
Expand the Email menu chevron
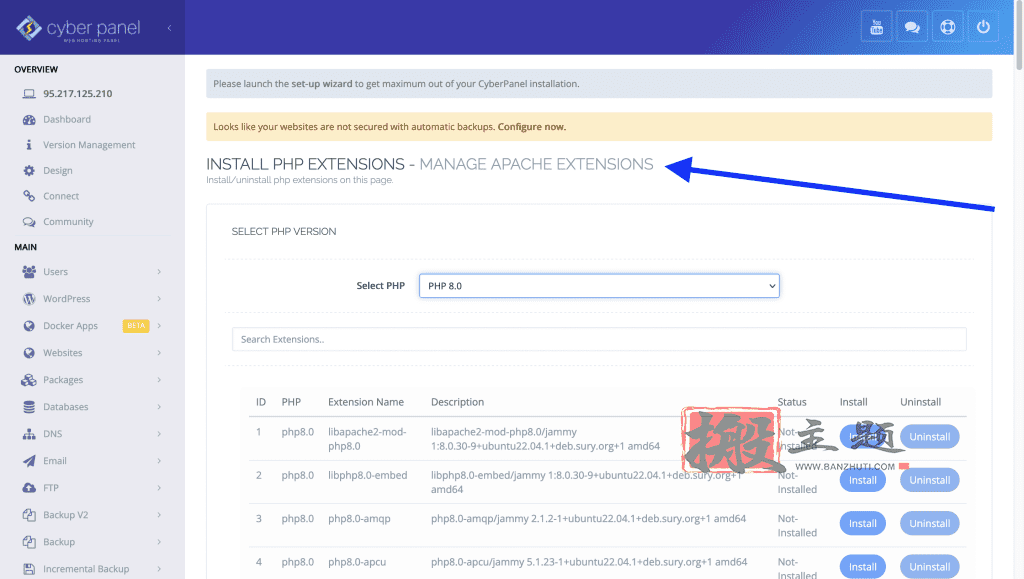tap(159, 461)
